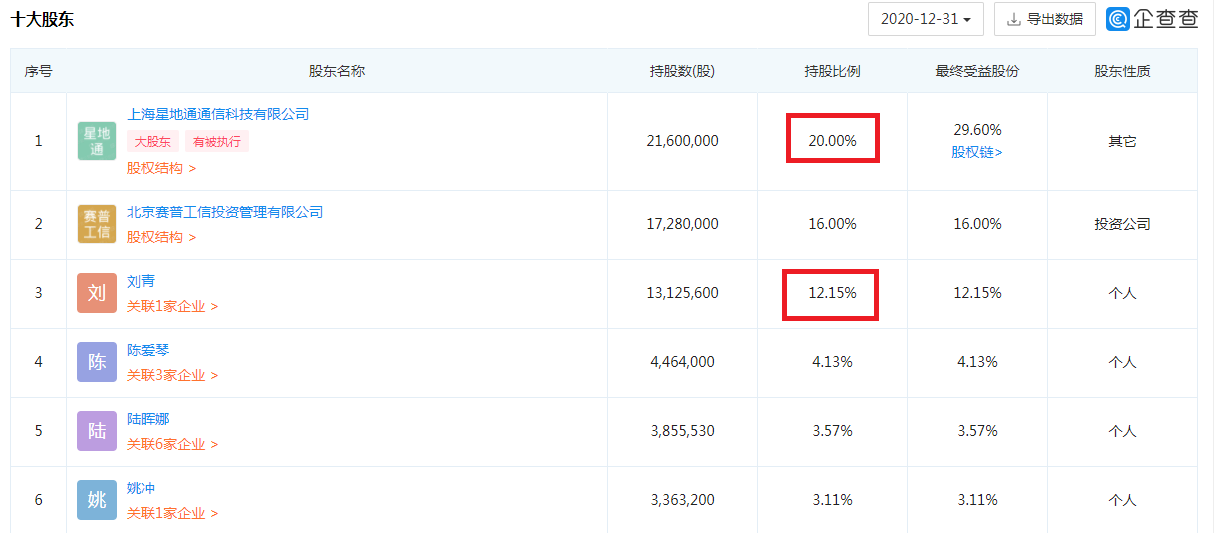The image size is (1214, 533).
Task: View 股权链 for the first shareholder
Action: click(x=976, y=152)
